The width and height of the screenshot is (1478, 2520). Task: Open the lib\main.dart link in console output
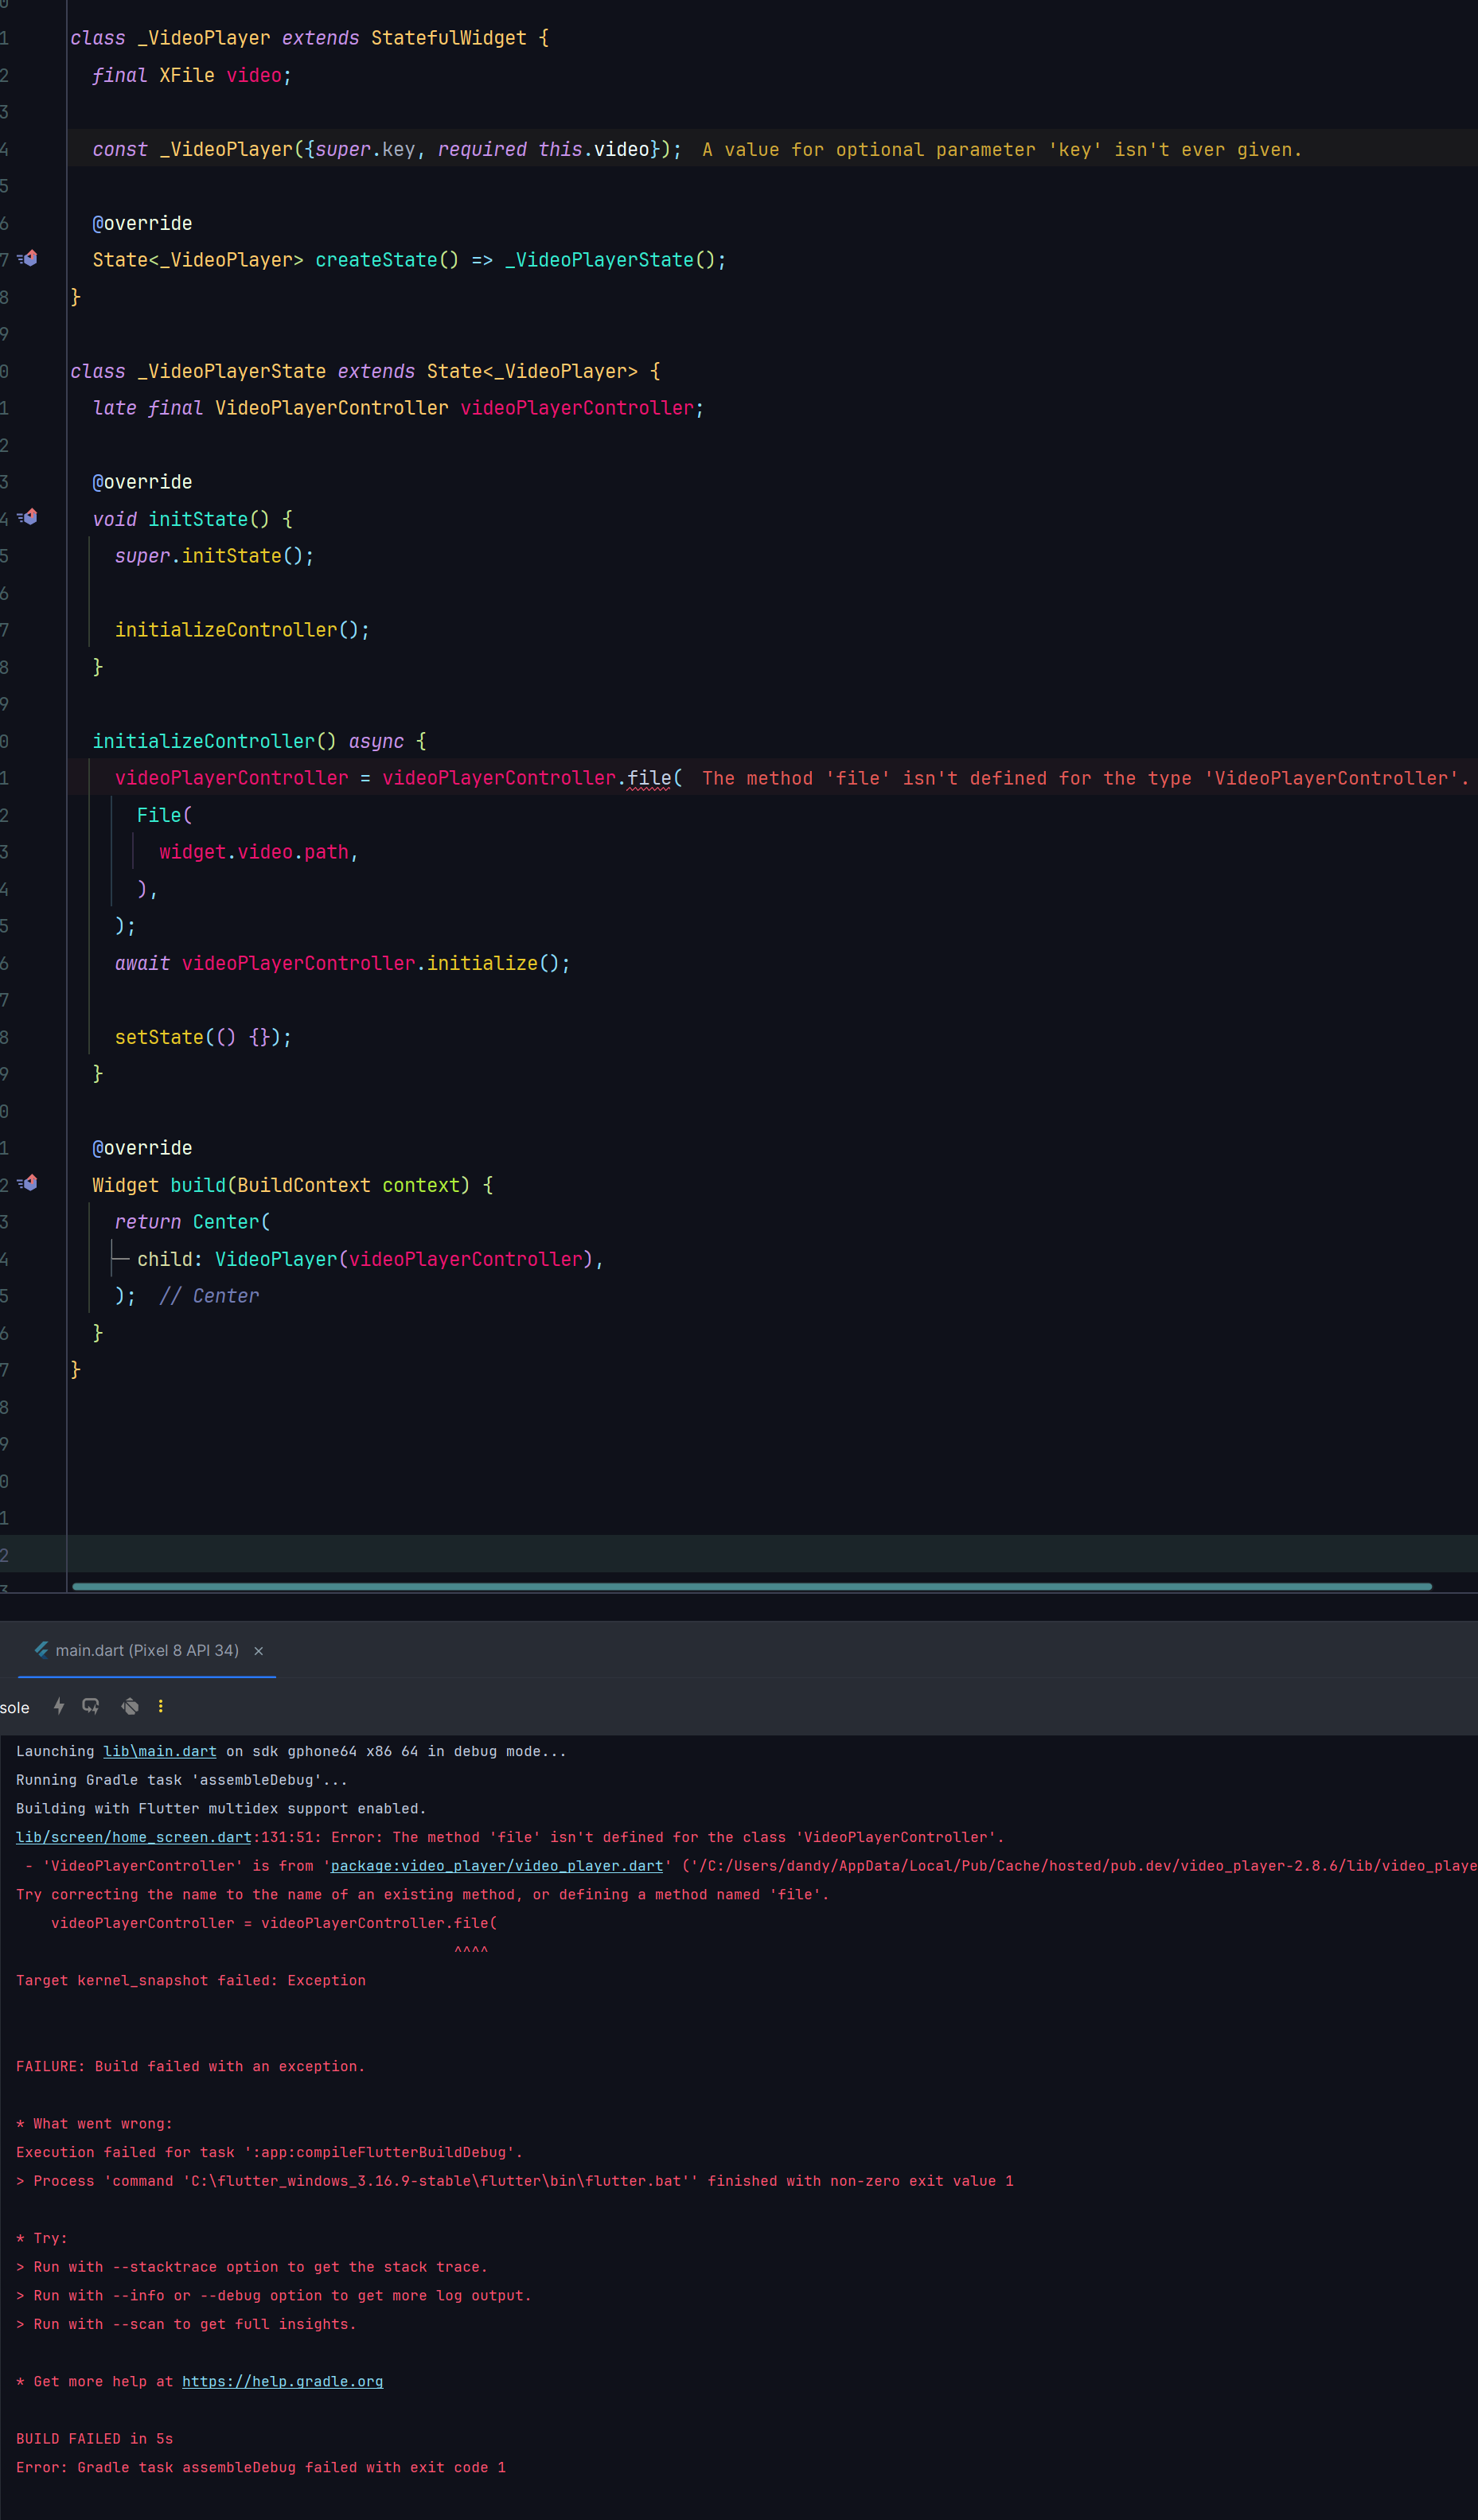coord(160,1751)
